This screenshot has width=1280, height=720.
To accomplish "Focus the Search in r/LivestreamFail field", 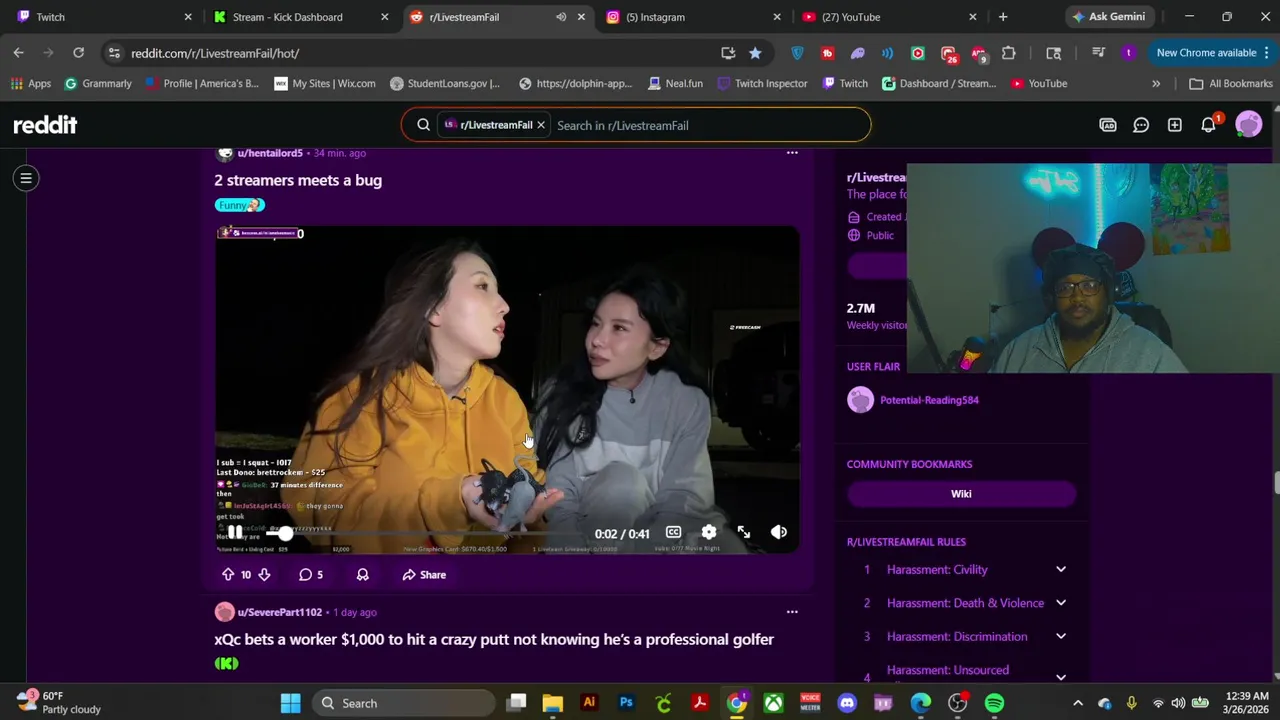I will point(708,125).
